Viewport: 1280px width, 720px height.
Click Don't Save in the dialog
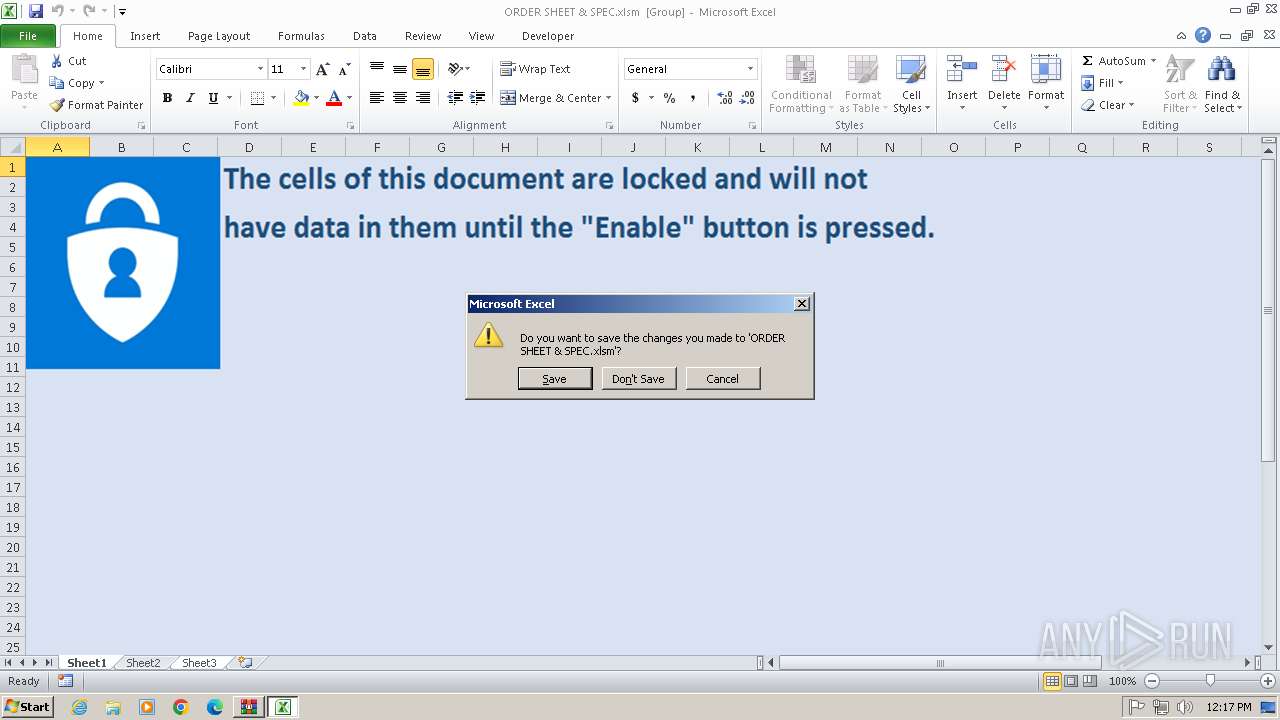click(x=638, y=379)
